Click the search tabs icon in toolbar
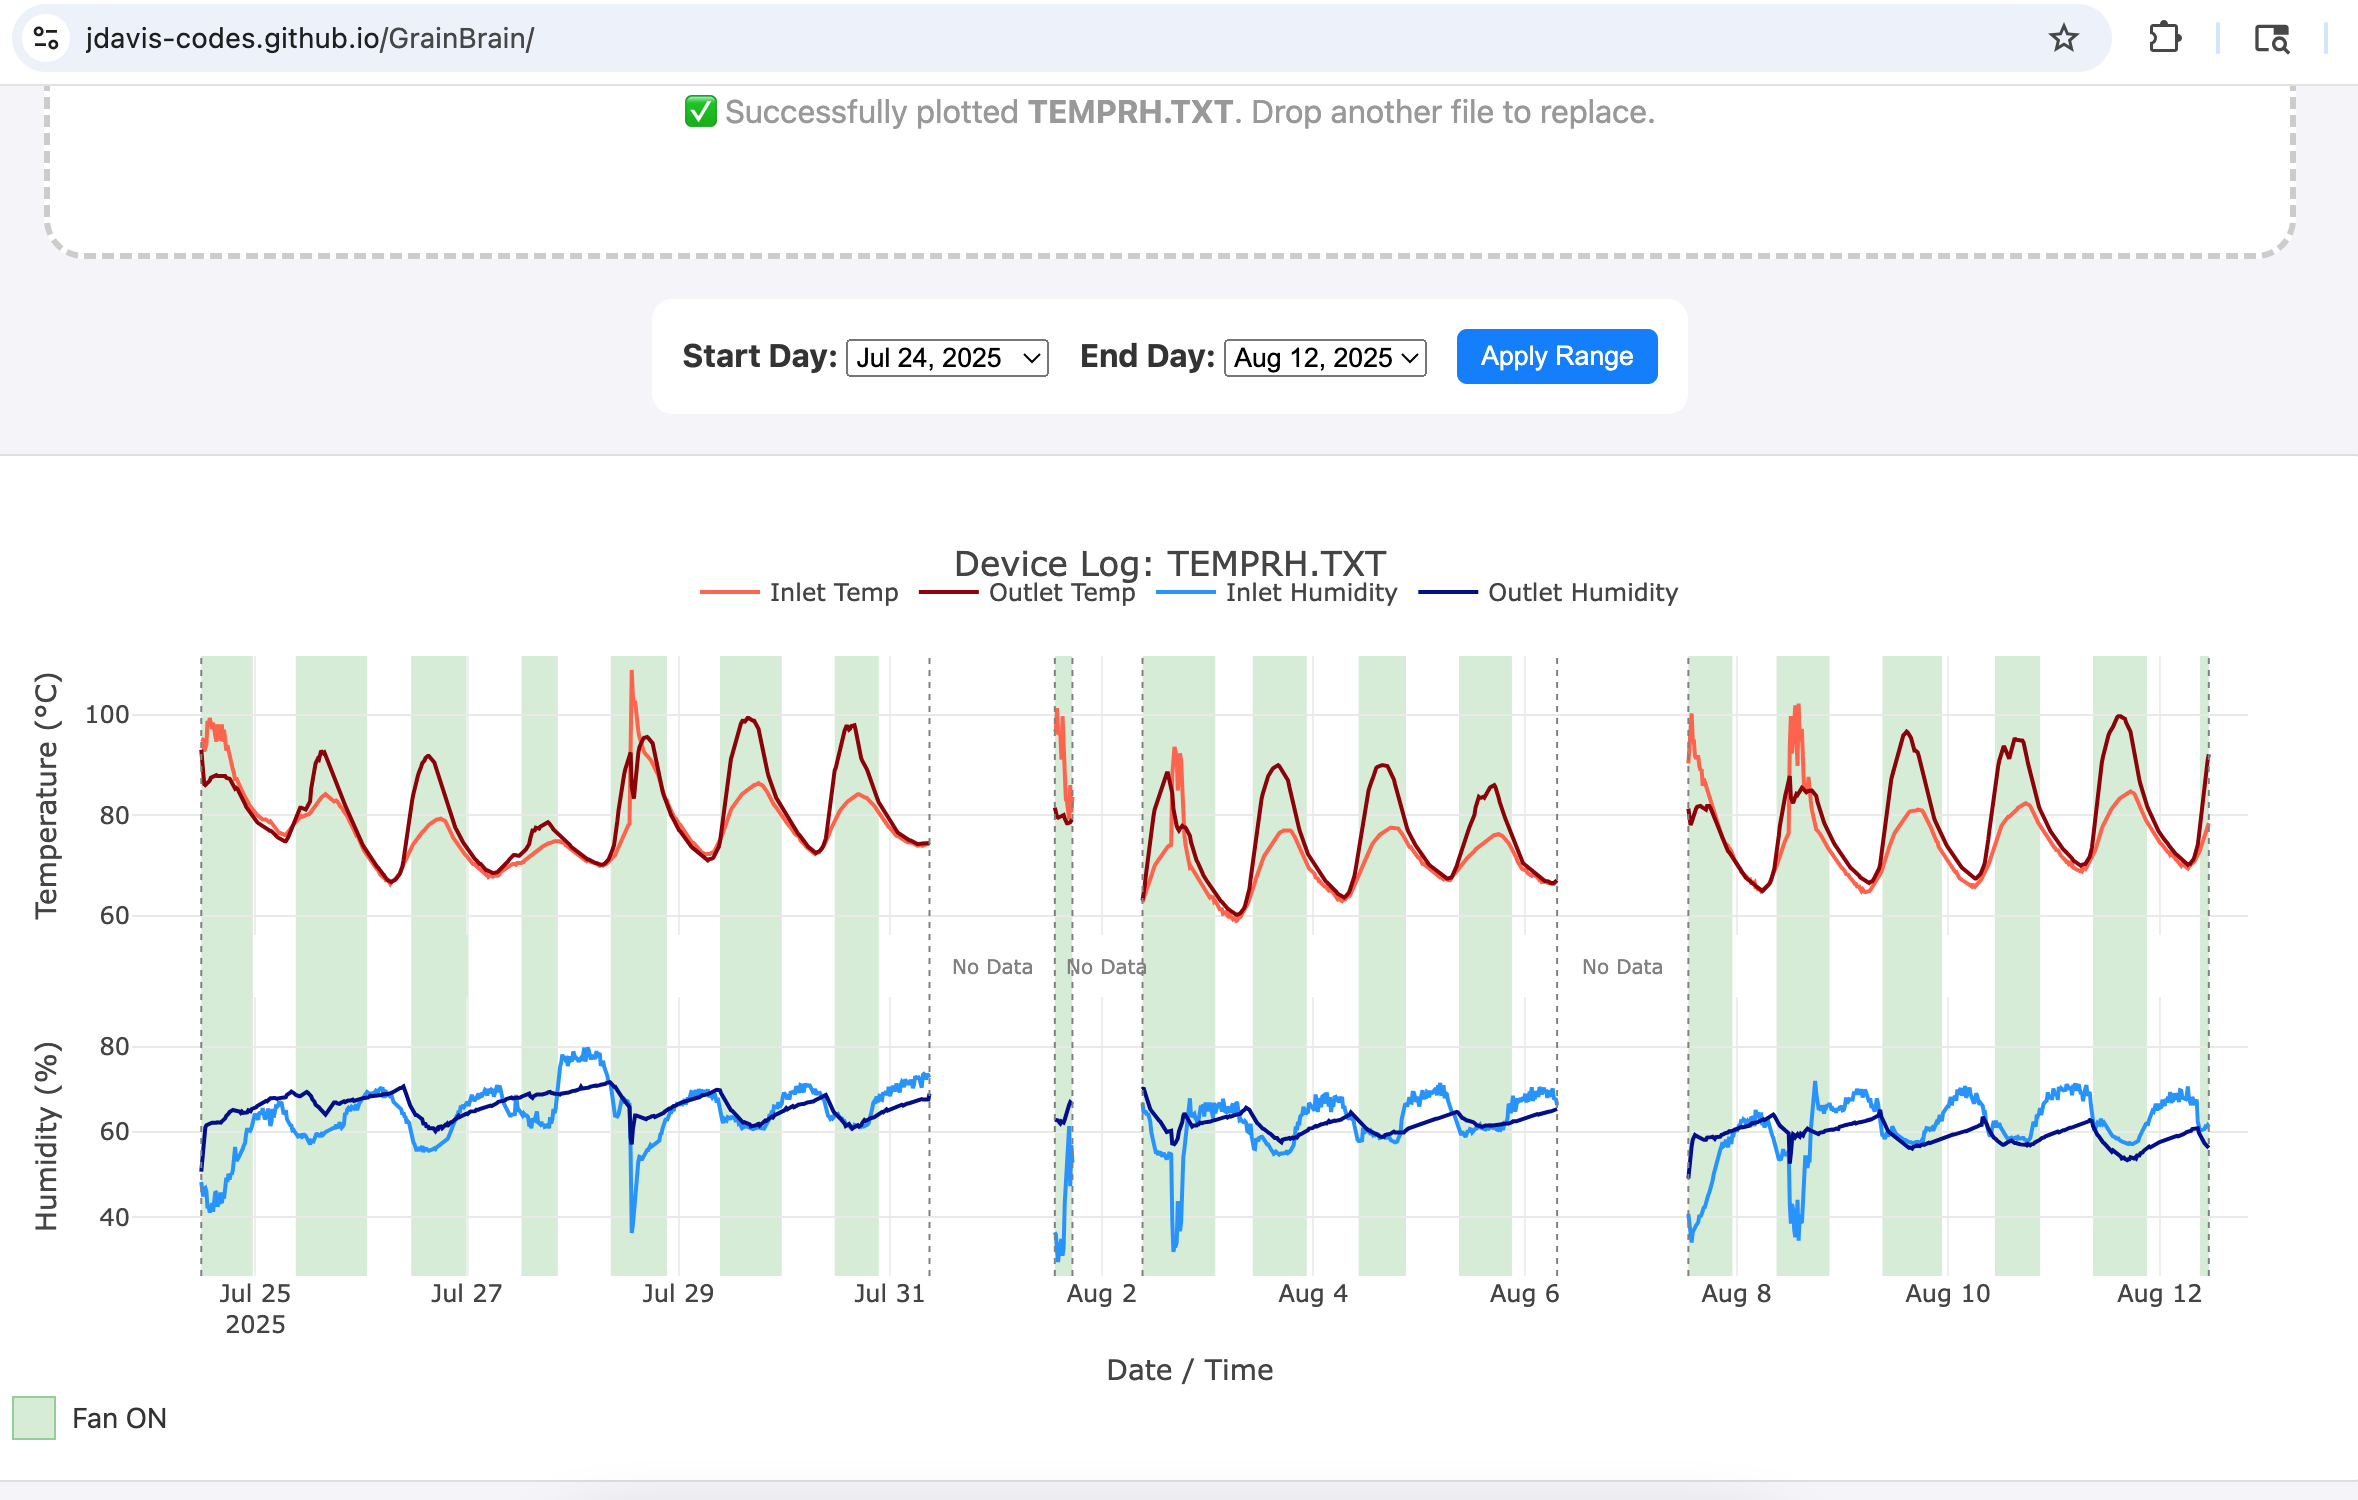This screenshot has width=2358, height=1500. click(2271, 39)
